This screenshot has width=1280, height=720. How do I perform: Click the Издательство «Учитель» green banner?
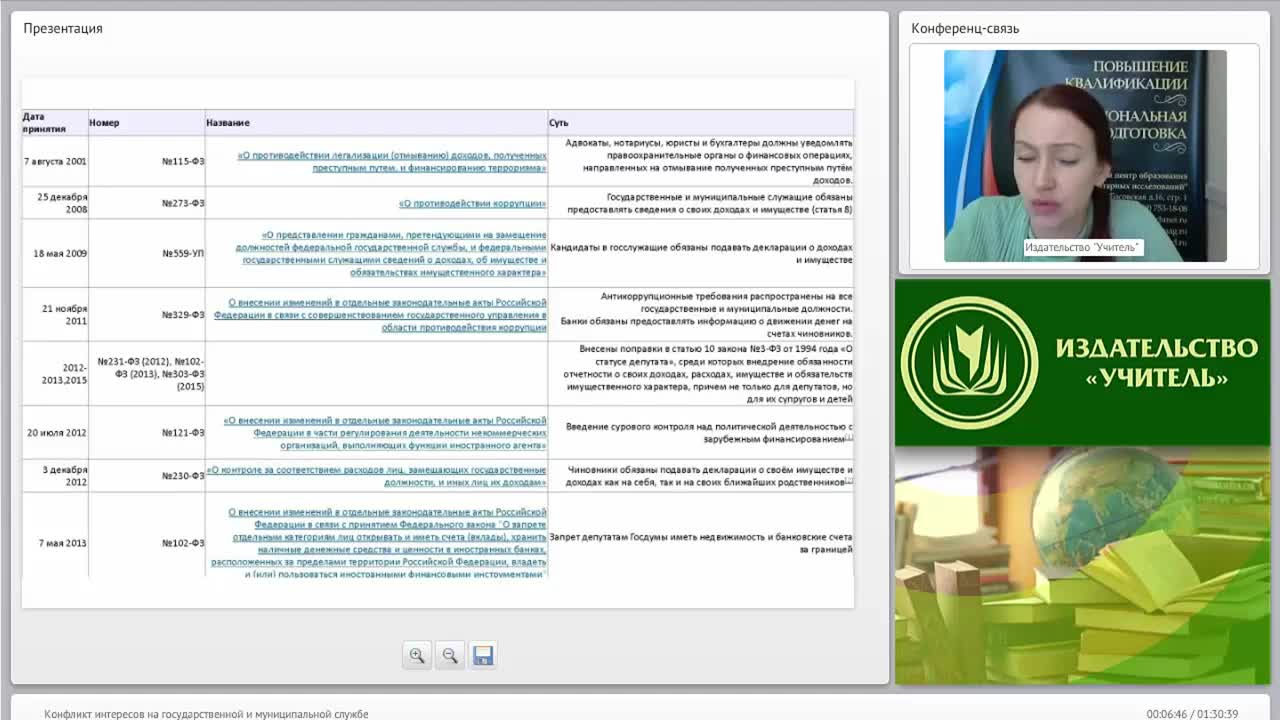coord(1082,363)
